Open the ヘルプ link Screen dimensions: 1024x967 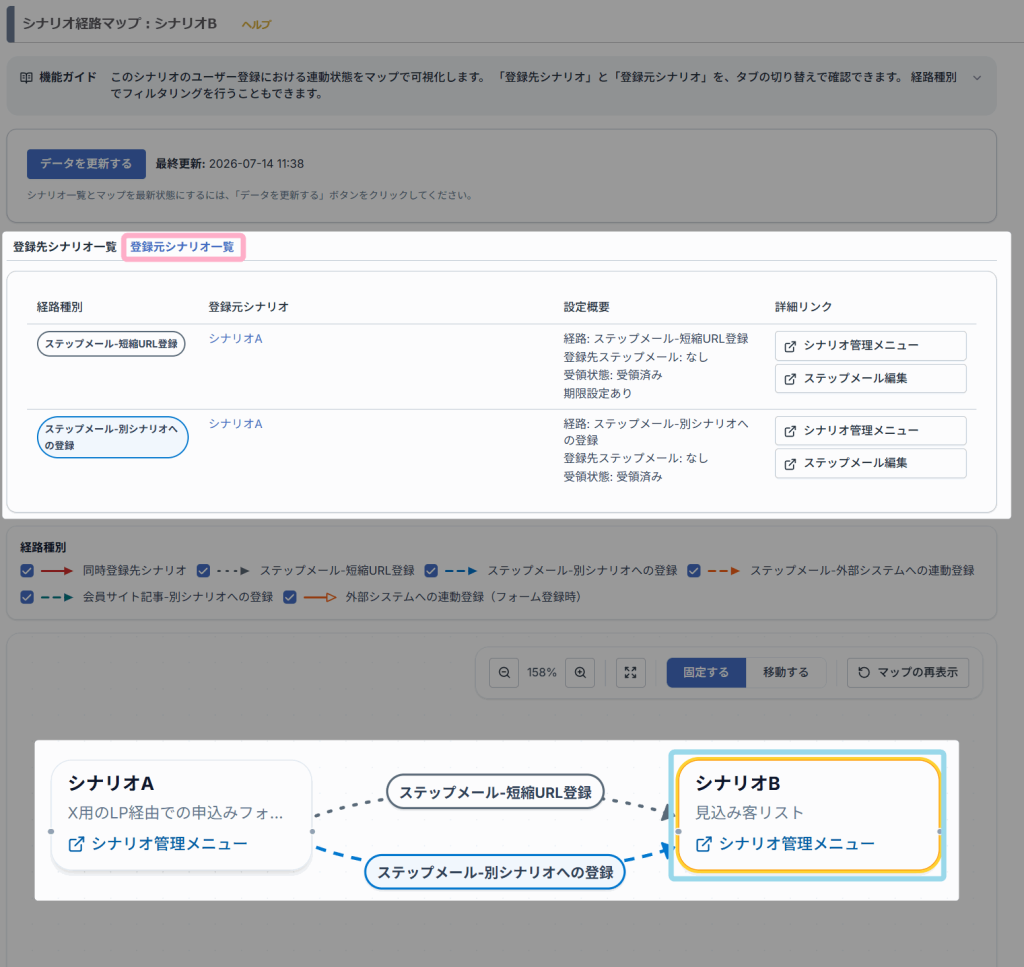click(256, 24)
